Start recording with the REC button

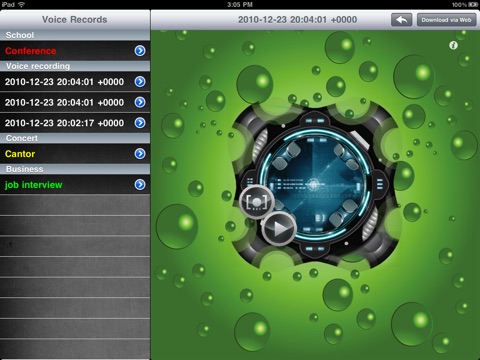point(257,202)
